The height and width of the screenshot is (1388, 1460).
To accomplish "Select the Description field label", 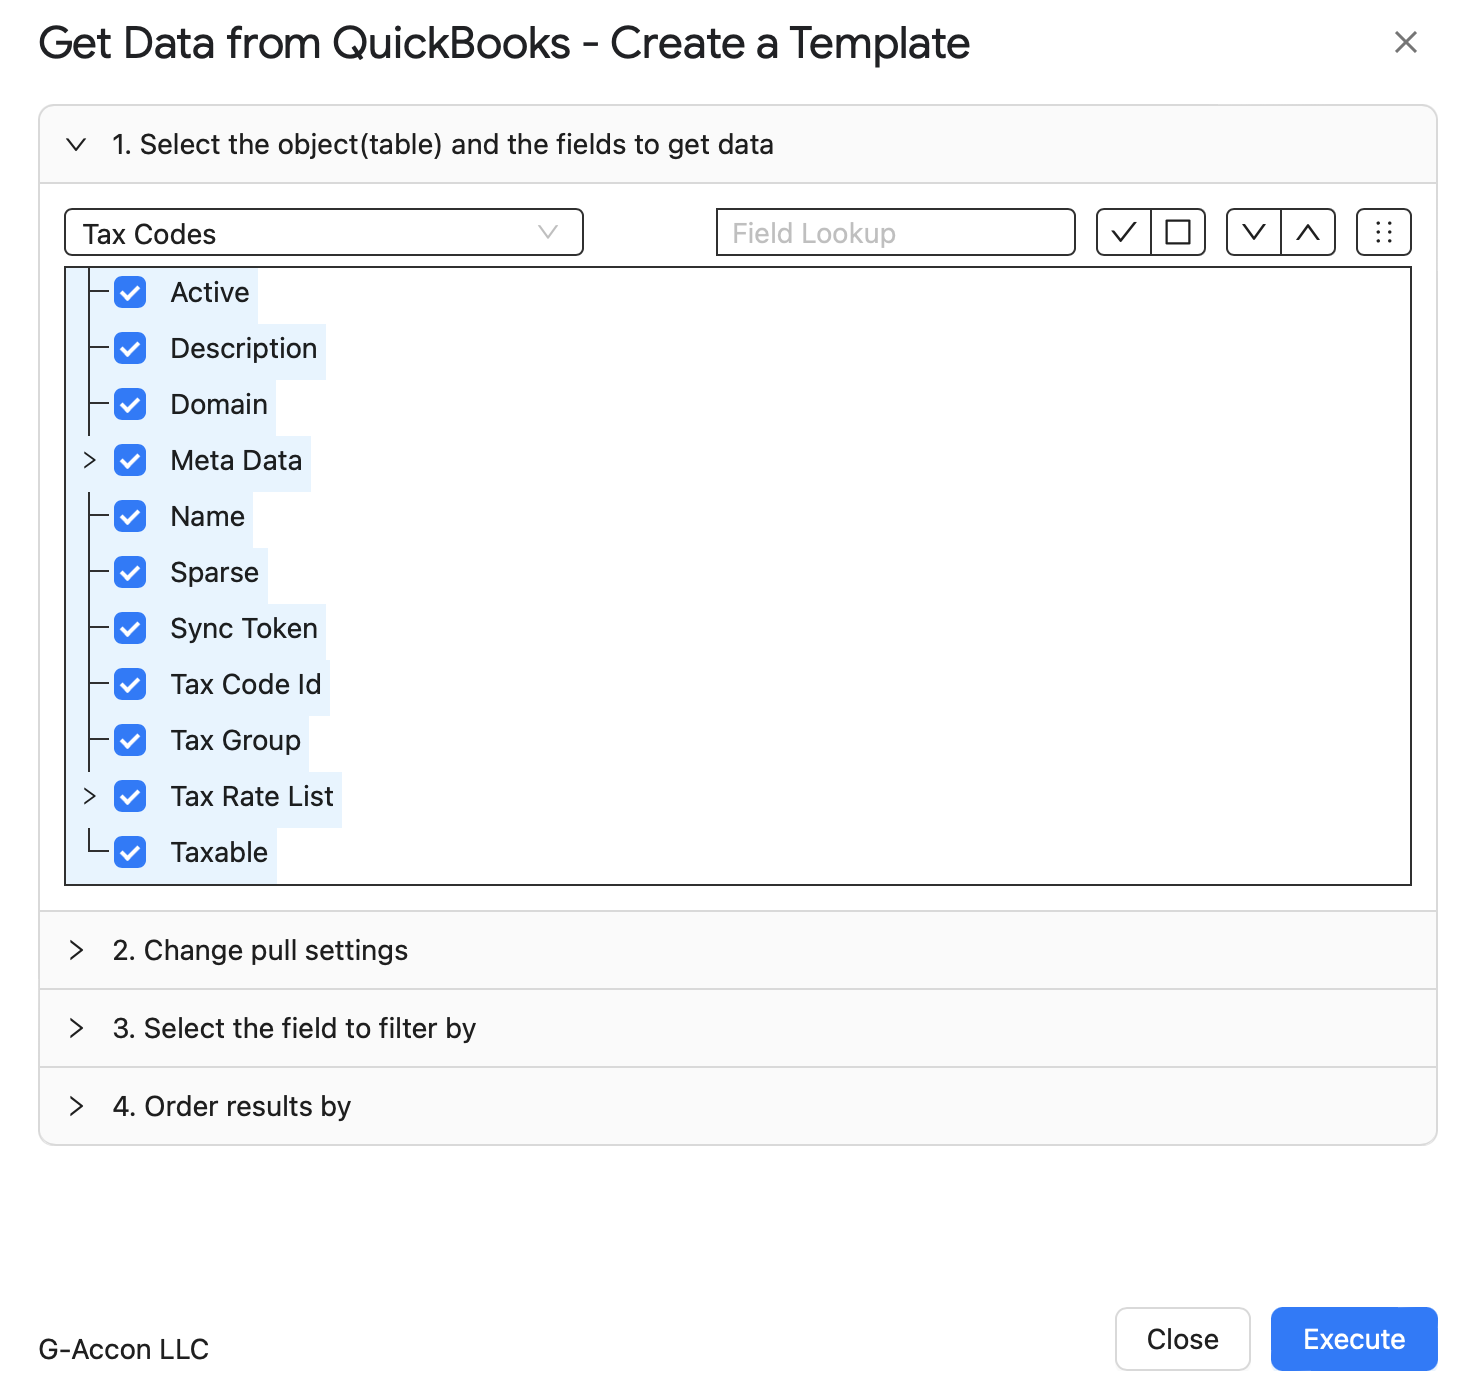I will coord(244,348).
